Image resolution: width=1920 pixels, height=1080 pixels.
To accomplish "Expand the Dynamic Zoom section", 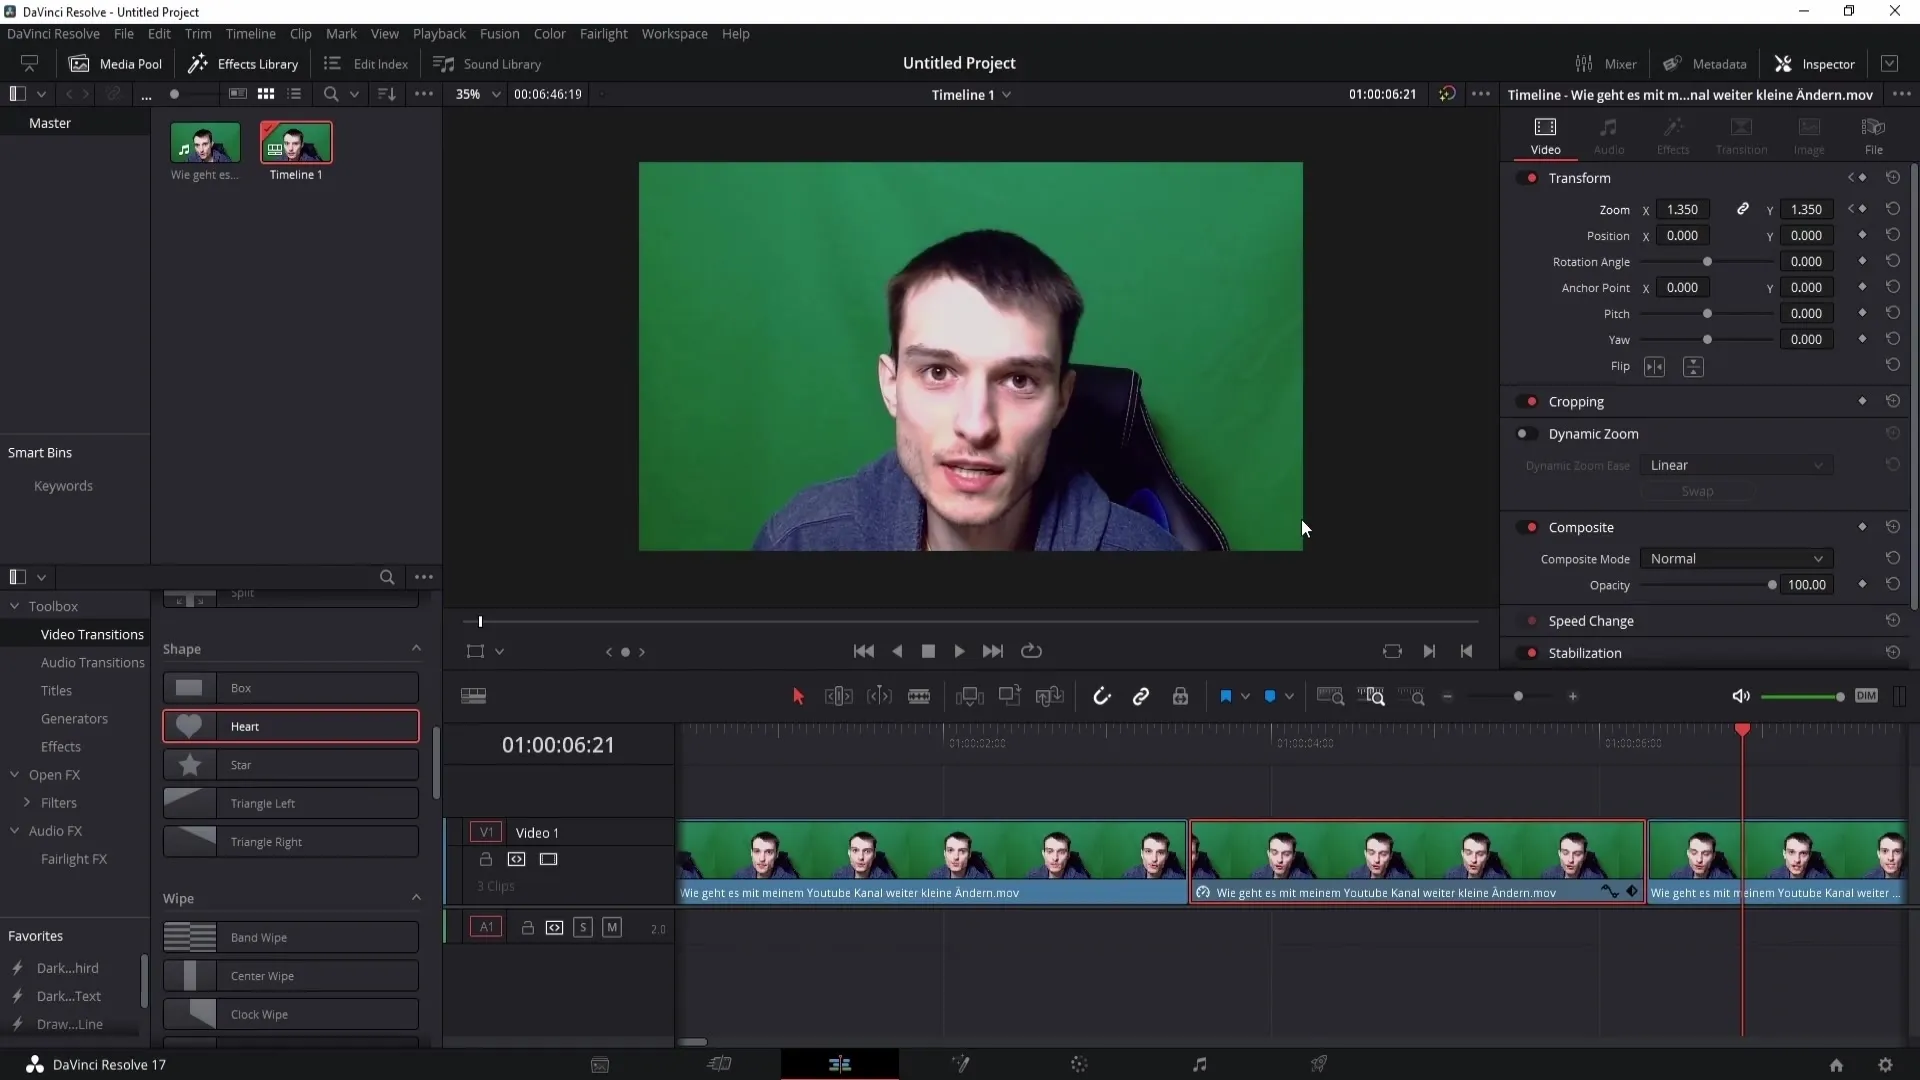I will click(1594, 434).
